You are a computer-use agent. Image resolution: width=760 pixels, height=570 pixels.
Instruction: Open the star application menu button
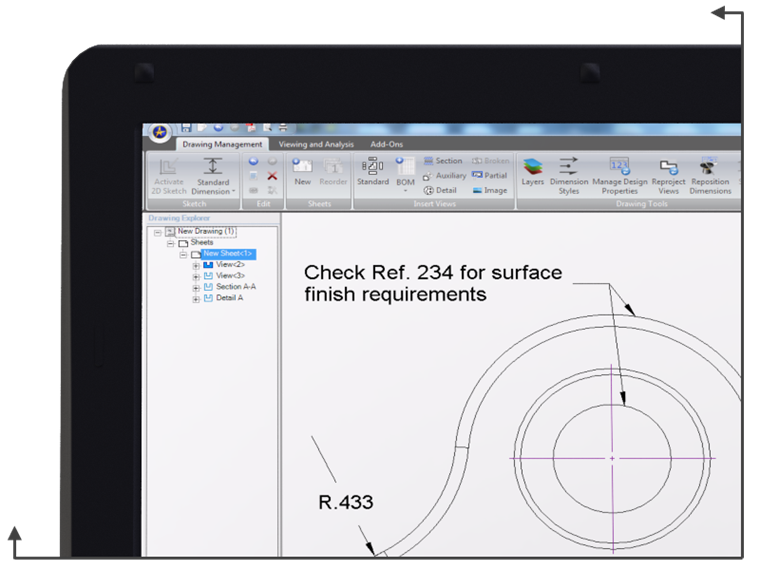(x=160, y=131)
